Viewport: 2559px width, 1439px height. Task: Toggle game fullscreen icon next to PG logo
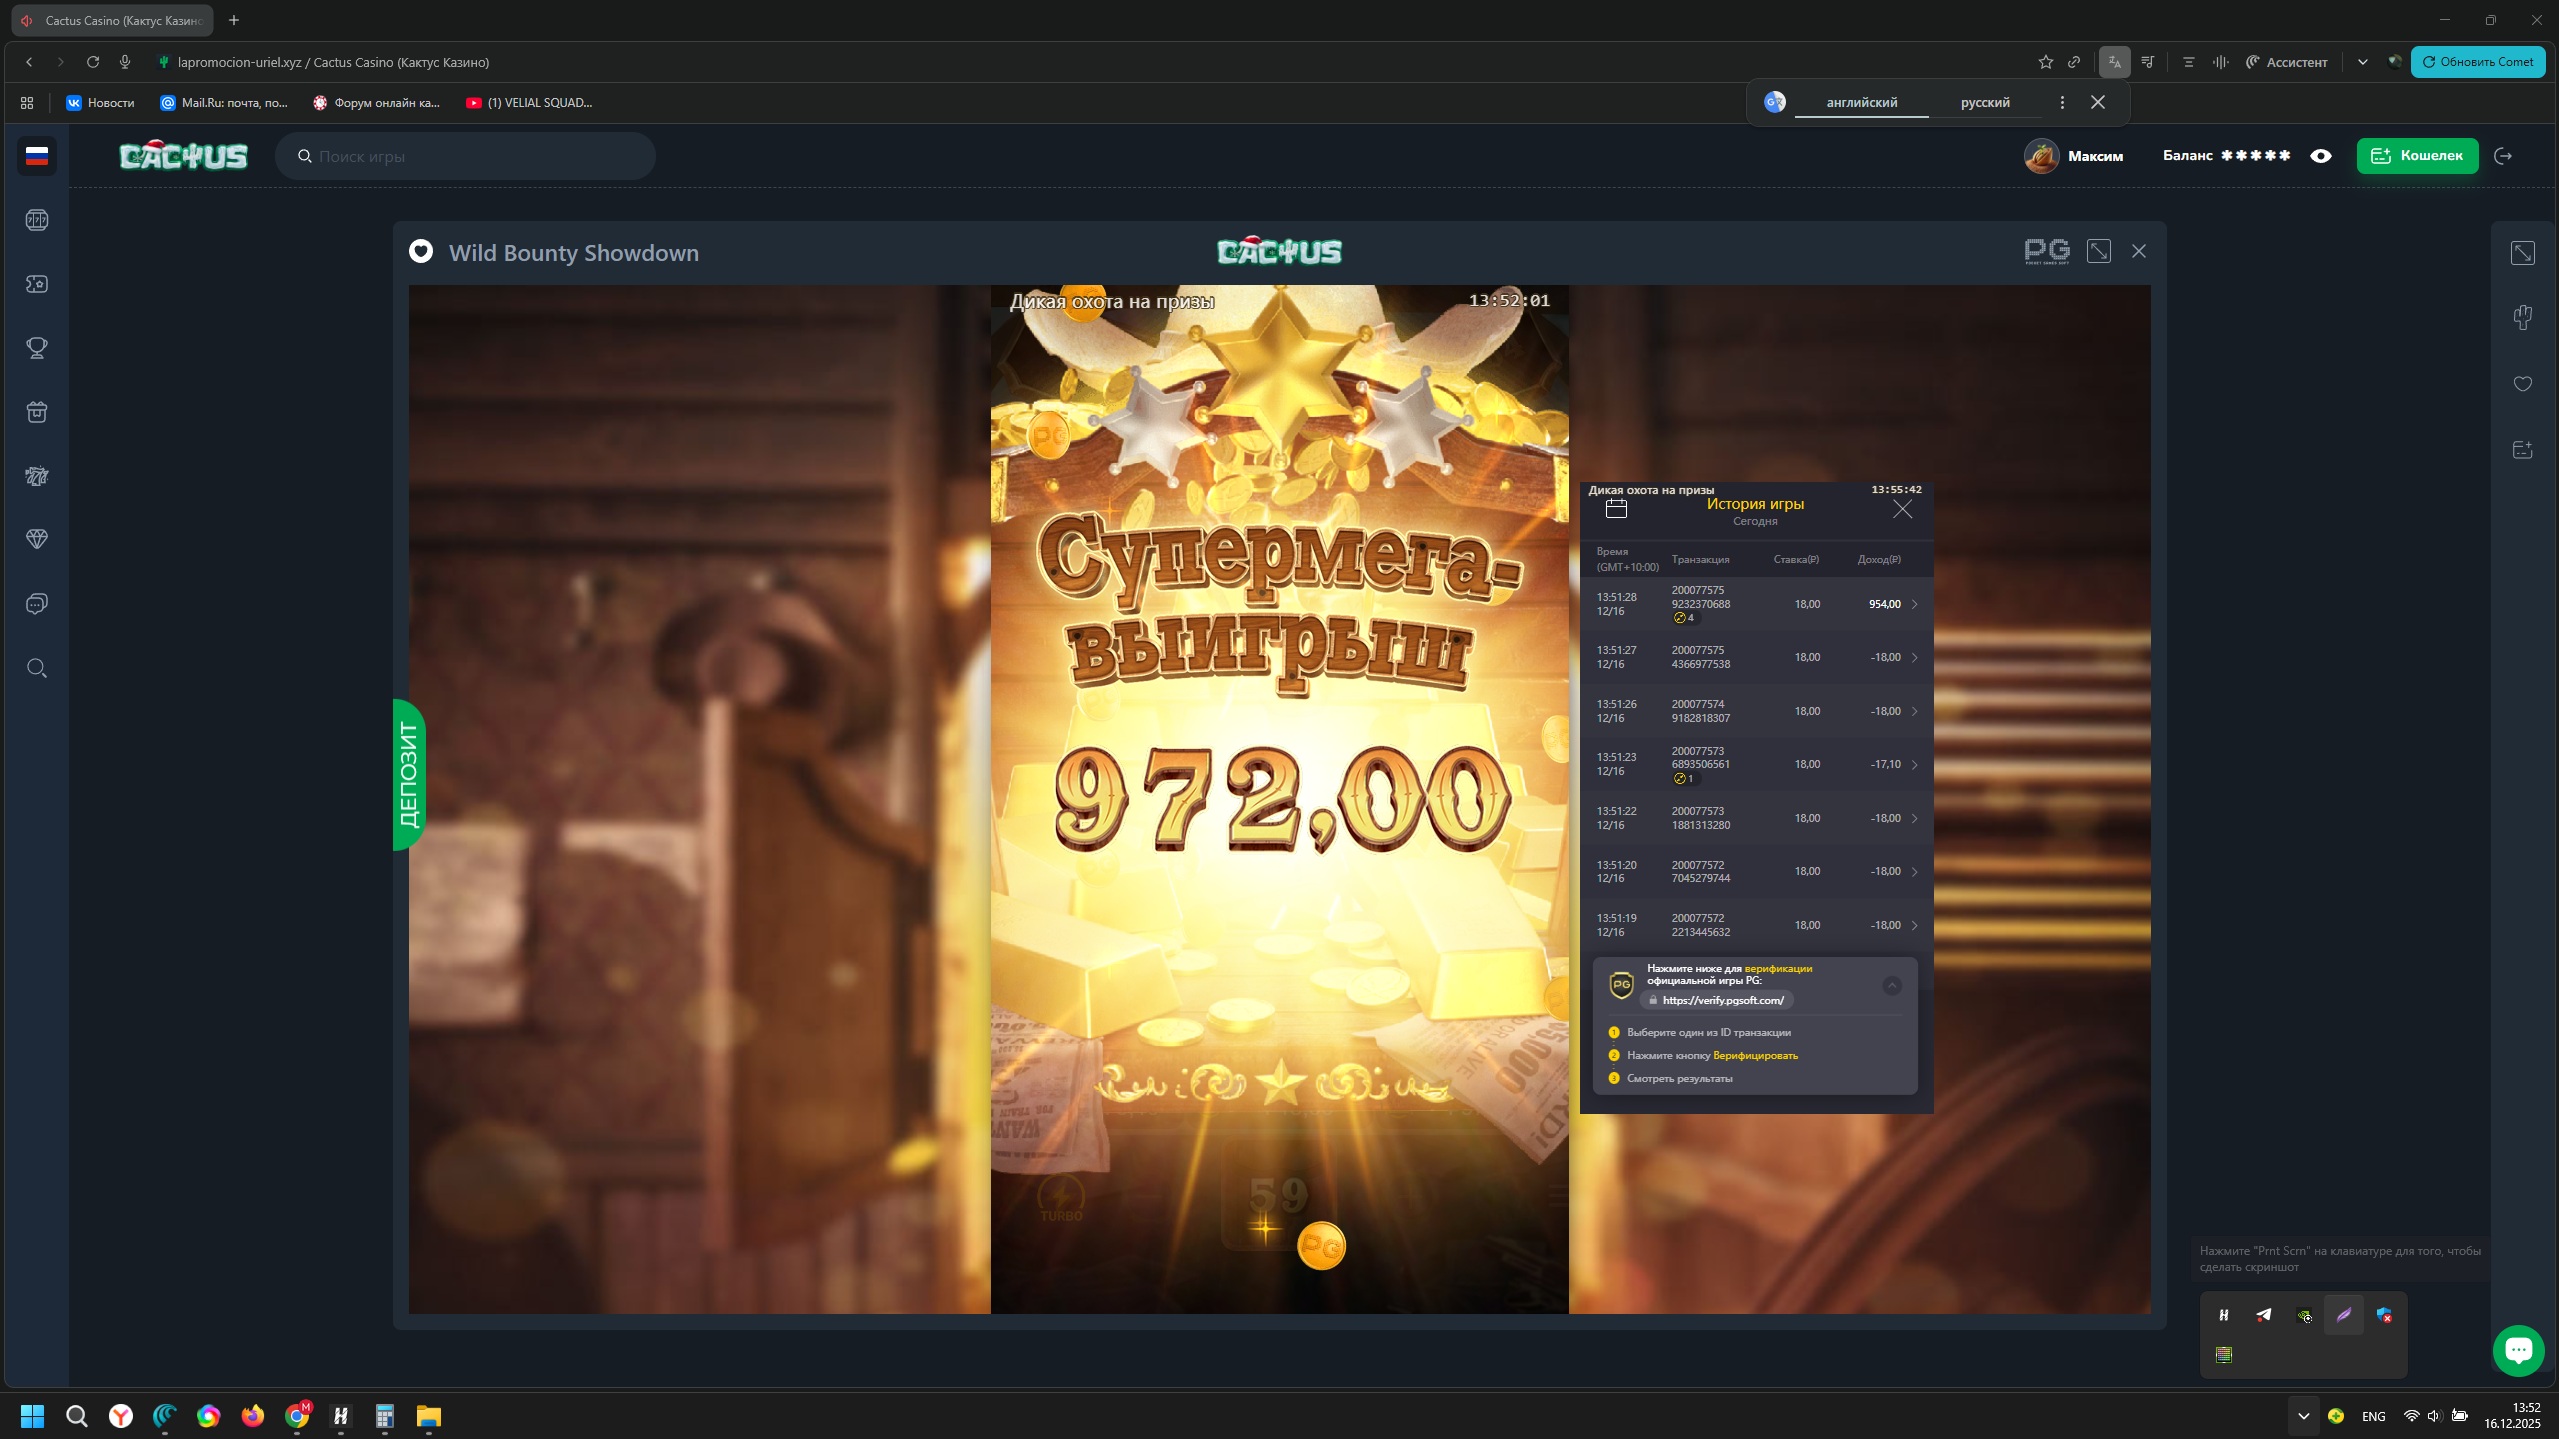pos(2099,251)
